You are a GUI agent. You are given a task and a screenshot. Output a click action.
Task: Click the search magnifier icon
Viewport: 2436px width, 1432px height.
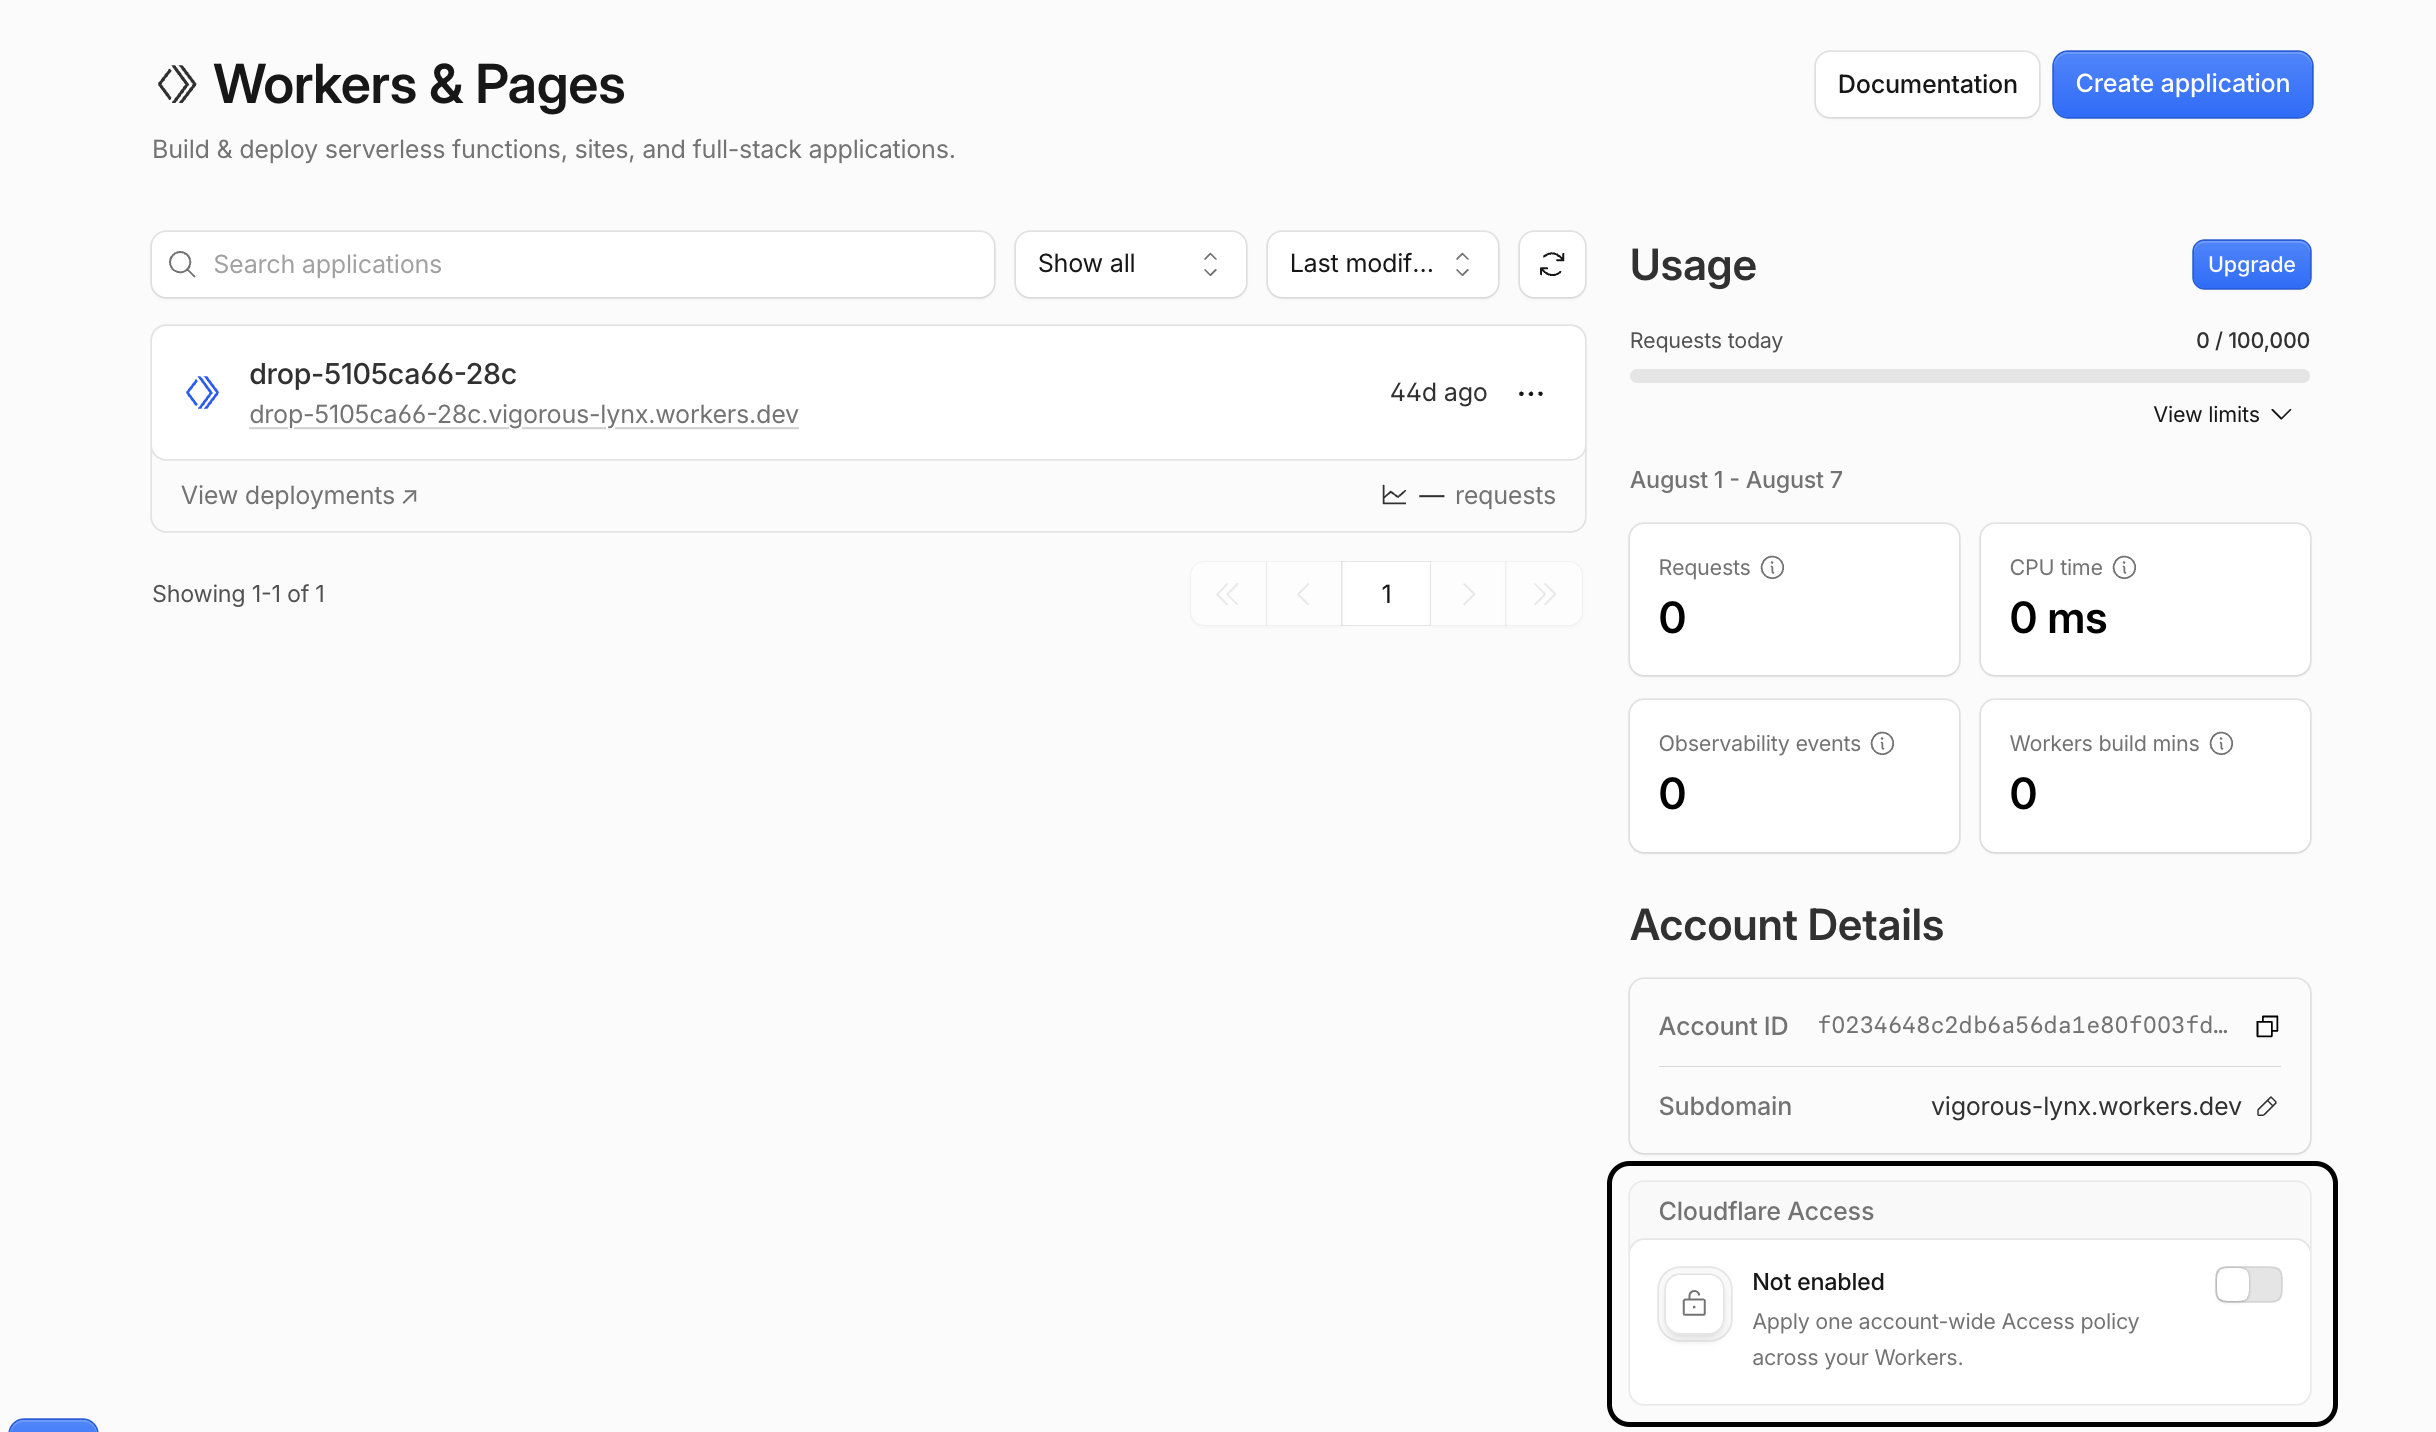coord(182,264)
